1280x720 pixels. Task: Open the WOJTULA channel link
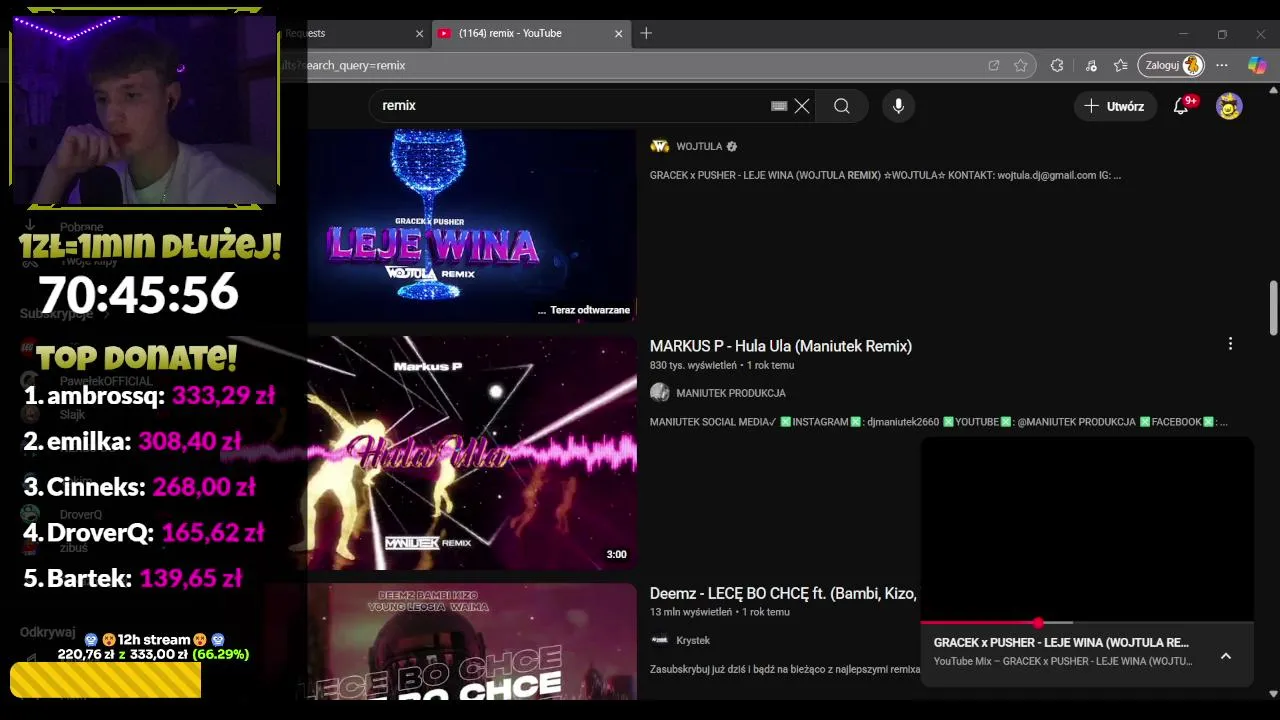click(x=699, y=146)
